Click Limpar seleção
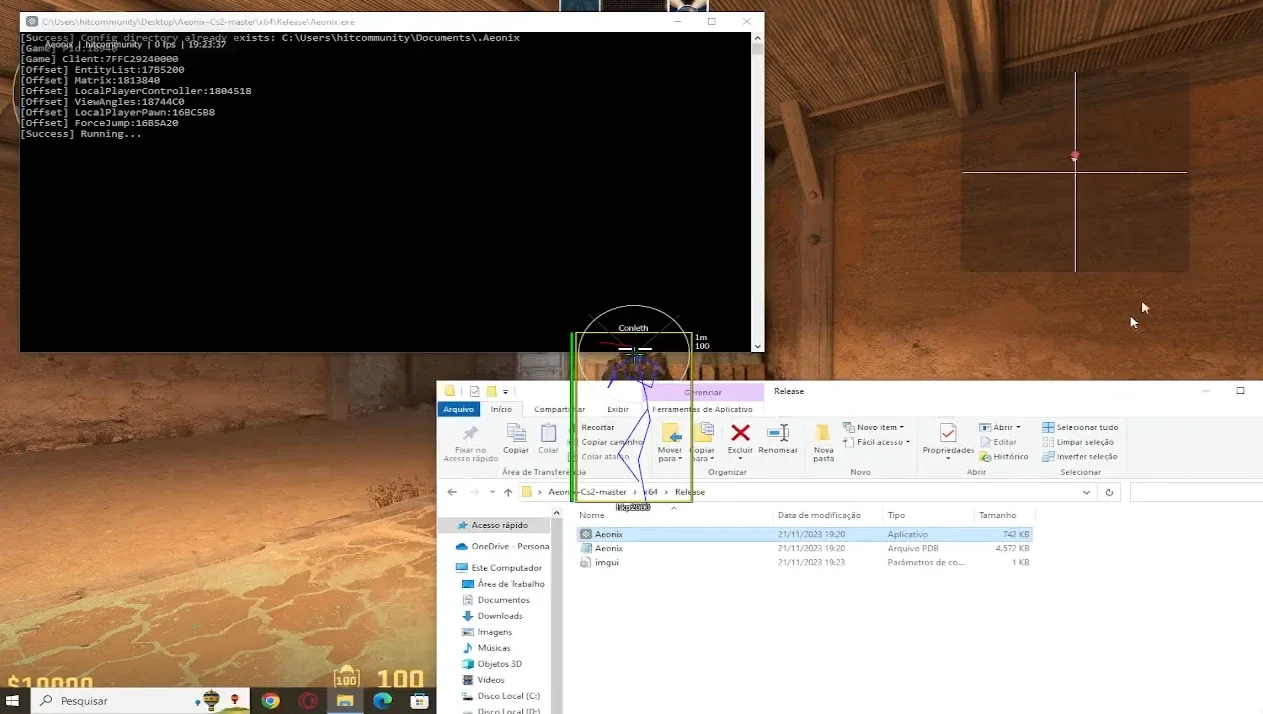This screenshot has width=1263, height=714. point(1078,442)
